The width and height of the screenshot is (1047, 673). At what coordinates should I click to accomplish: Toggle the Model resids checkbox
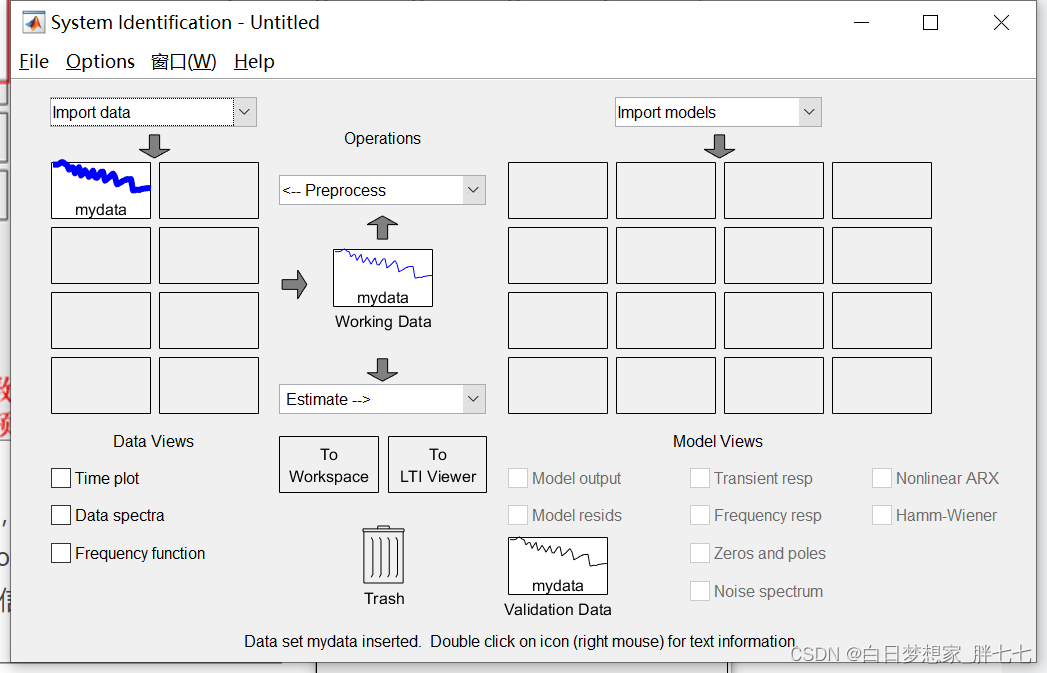pos(517,515)
